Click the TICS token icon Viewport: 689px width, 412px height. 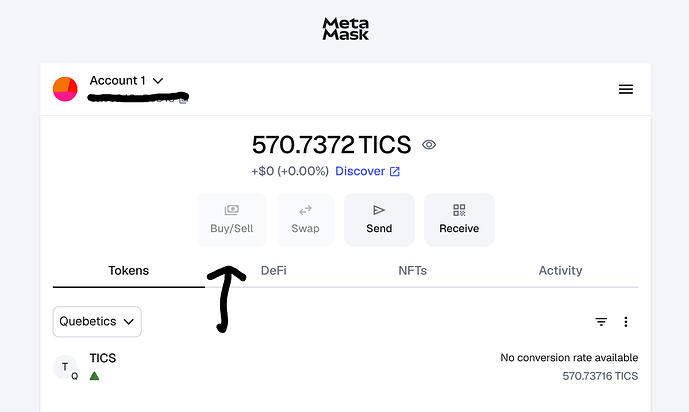[65, 368]
